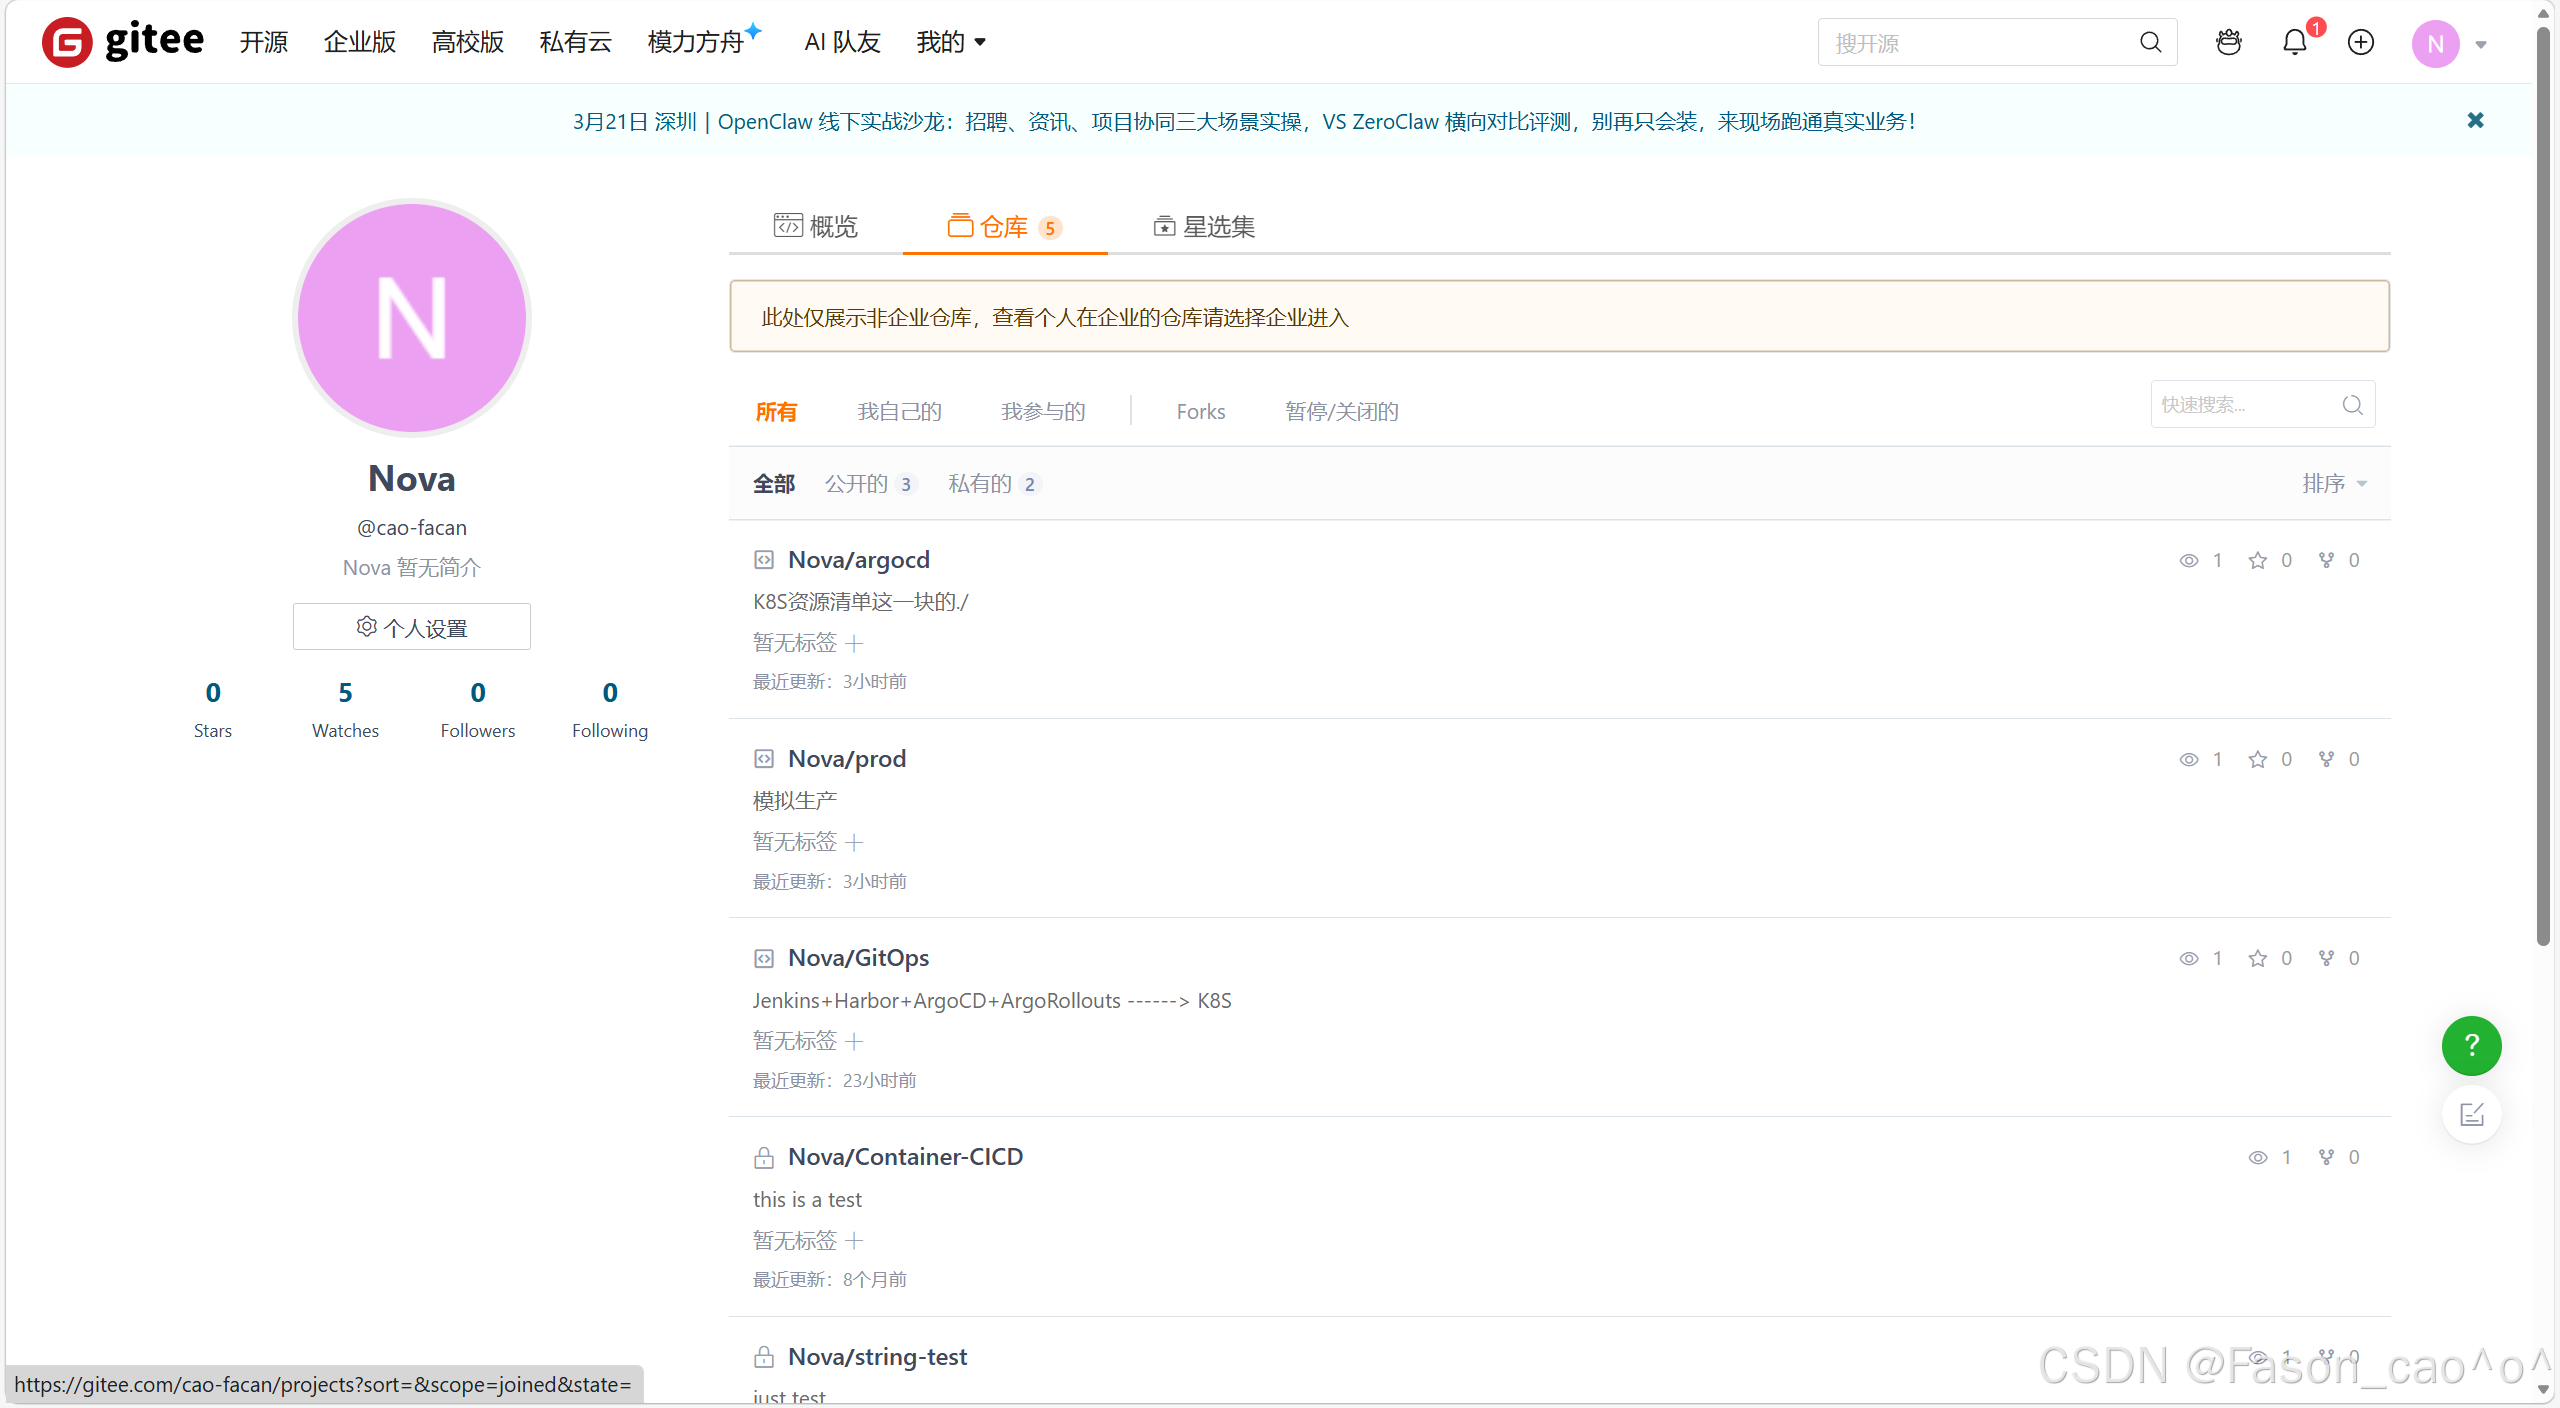This screenshot has height=1408, width=2560.
Task: Click the search magnifier in top bar
Action: pos(2150,42)
